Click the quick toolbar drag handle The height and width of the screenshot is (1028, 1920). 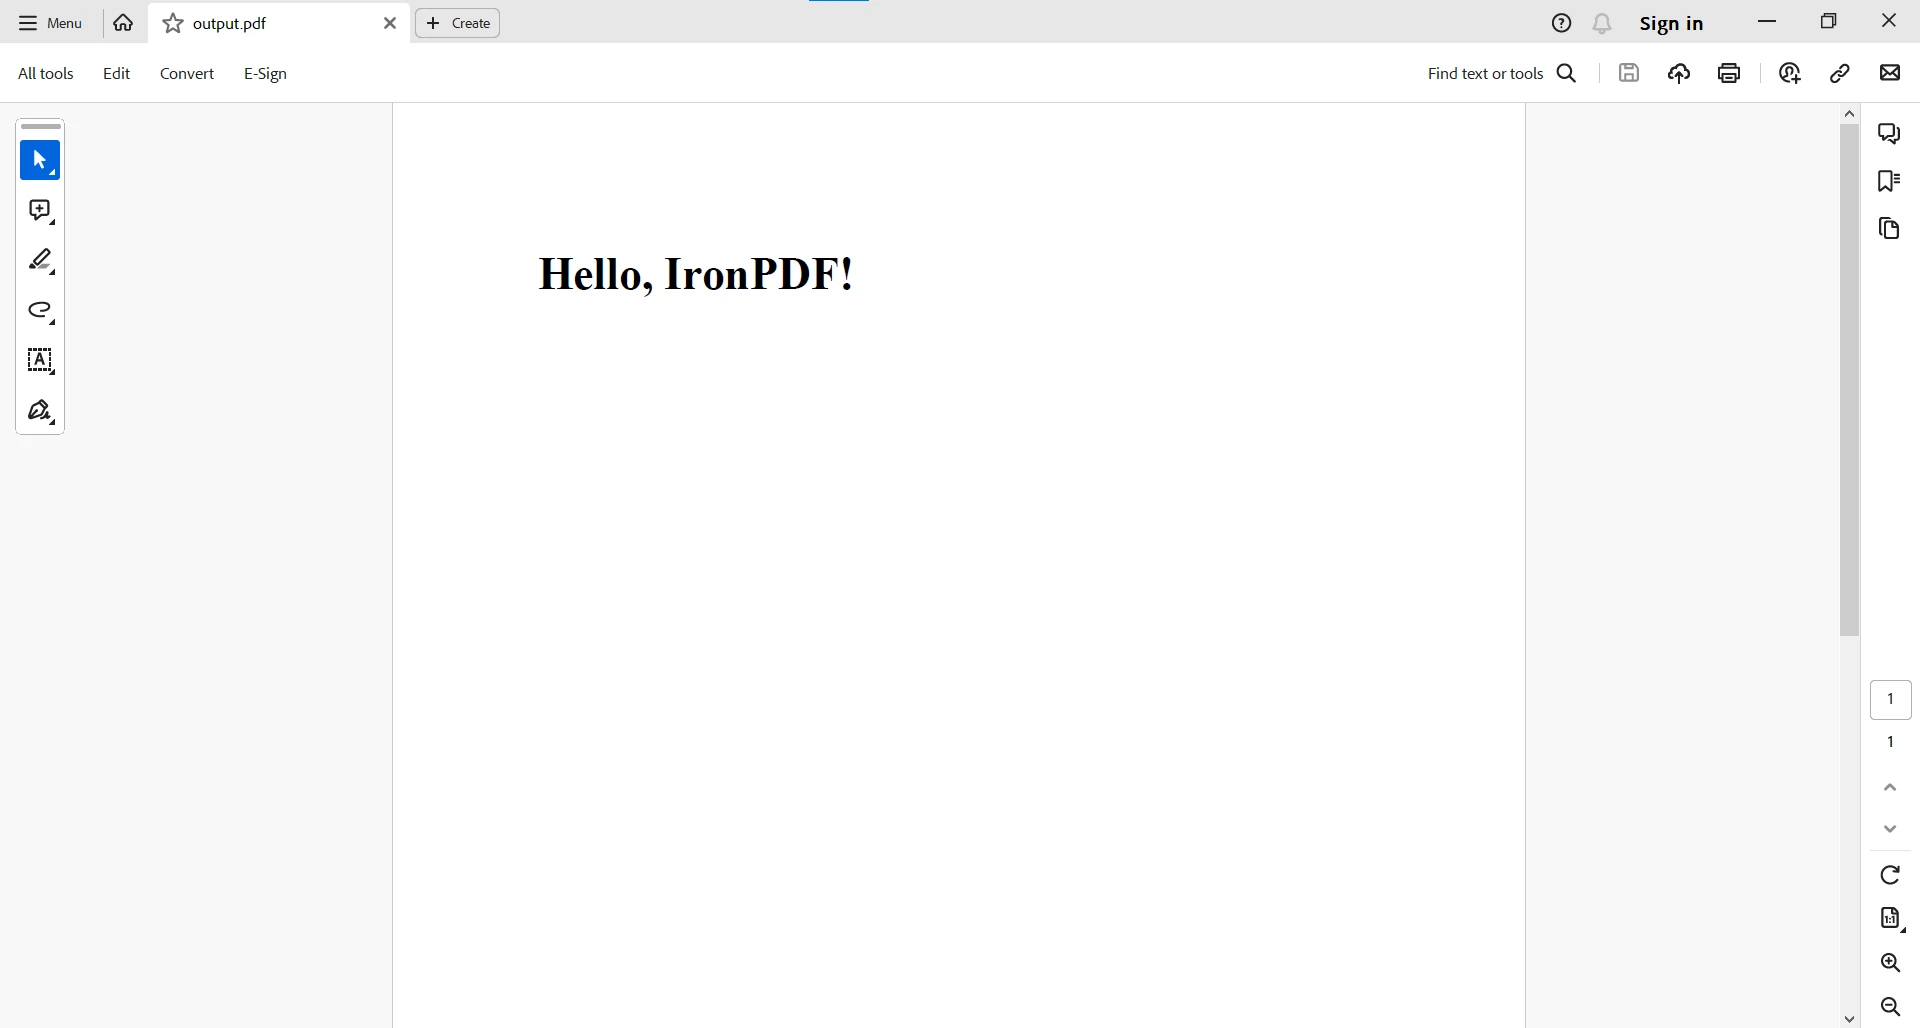(x=41, y=127)
